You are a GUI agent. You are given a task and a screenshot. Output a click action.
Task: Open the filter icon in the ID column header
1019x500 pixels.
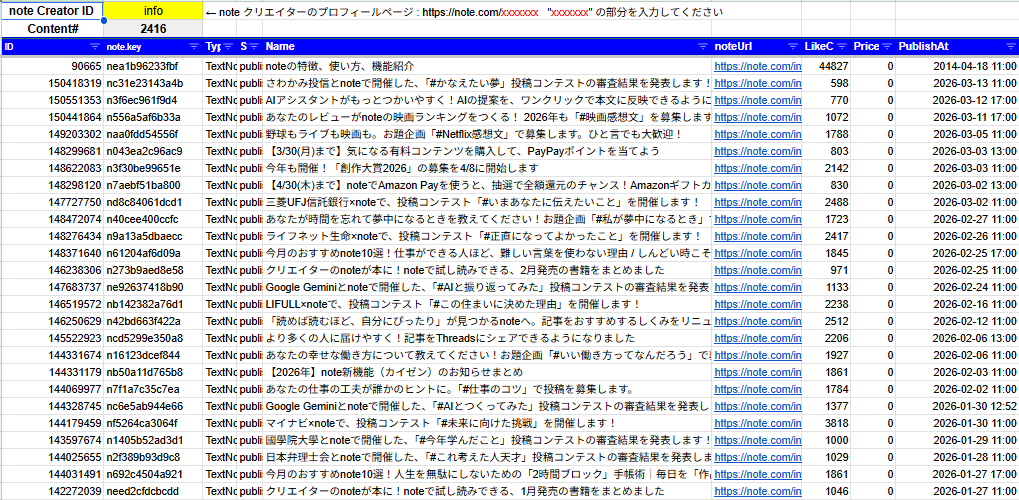tap(95, 47)
